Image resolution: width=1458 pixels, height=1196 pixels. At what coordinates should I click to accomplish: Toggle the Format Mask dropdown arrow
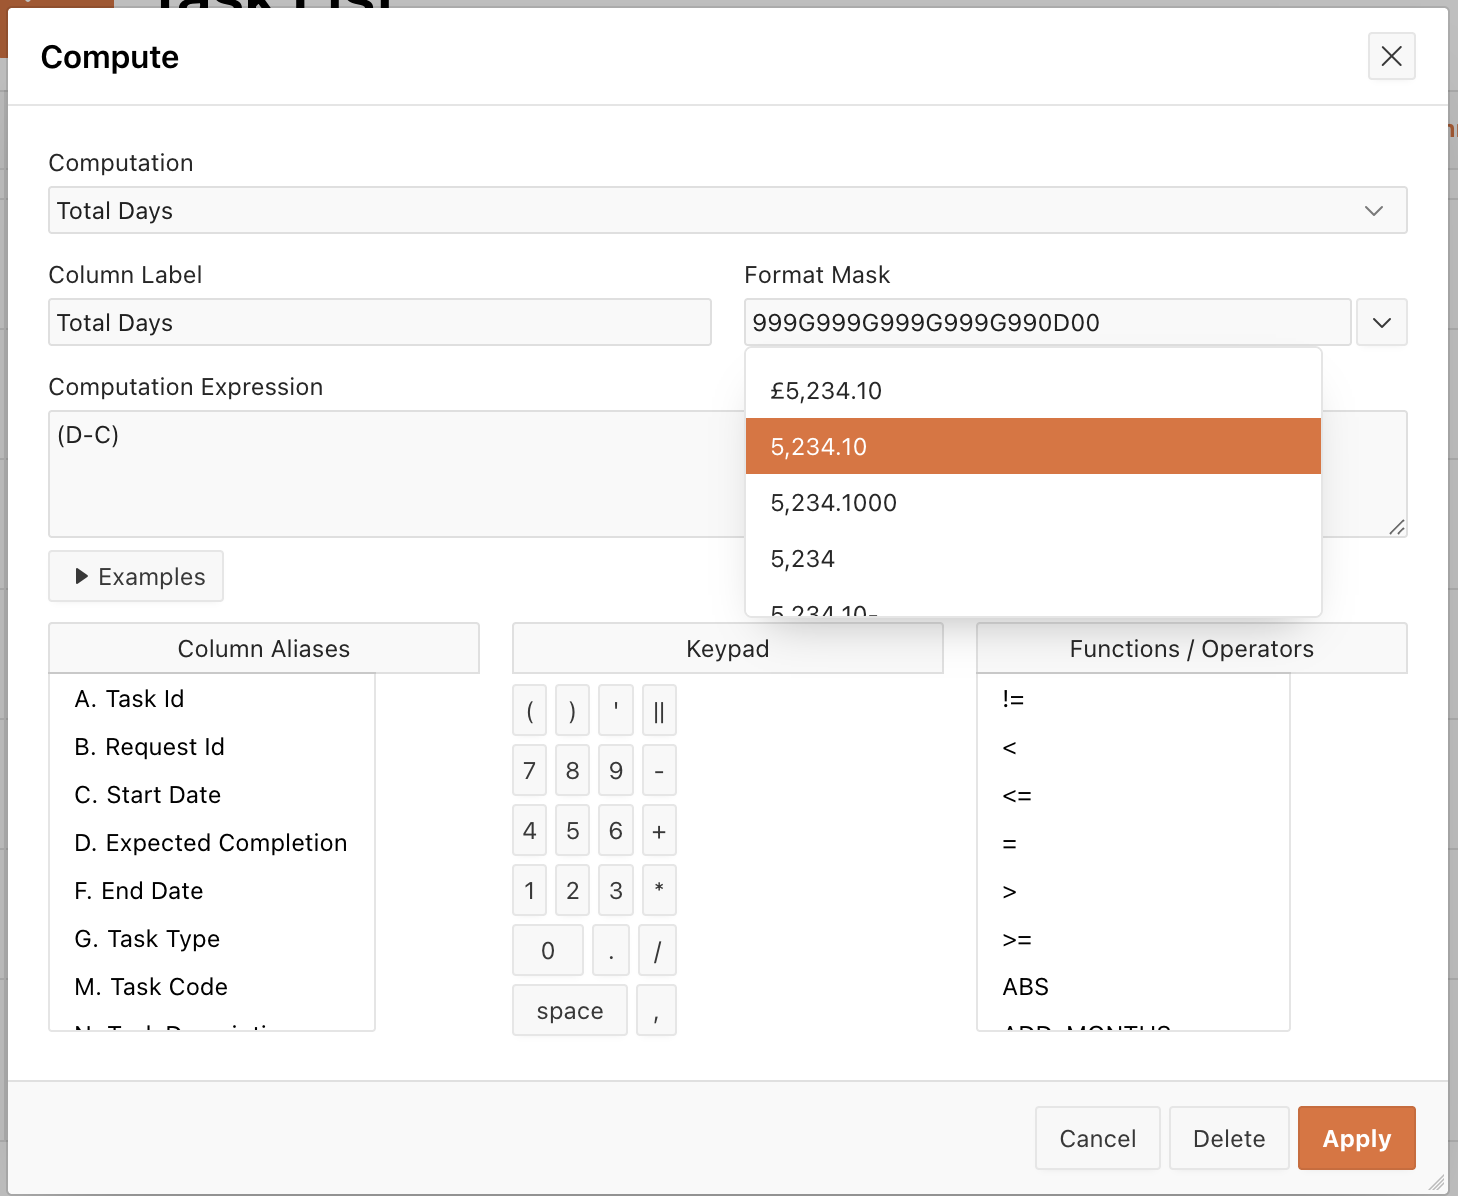pos(1381,323)
